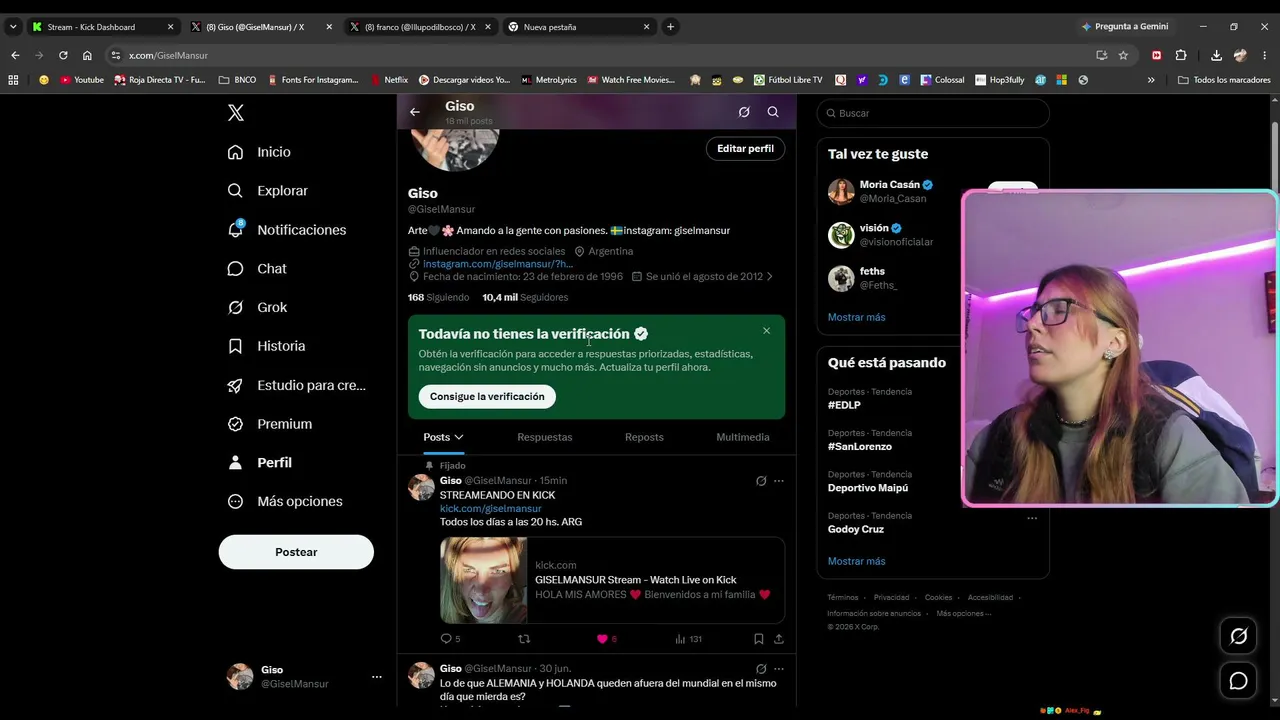
Task: Open the floating Grok button
Action: pos(1238,636)
